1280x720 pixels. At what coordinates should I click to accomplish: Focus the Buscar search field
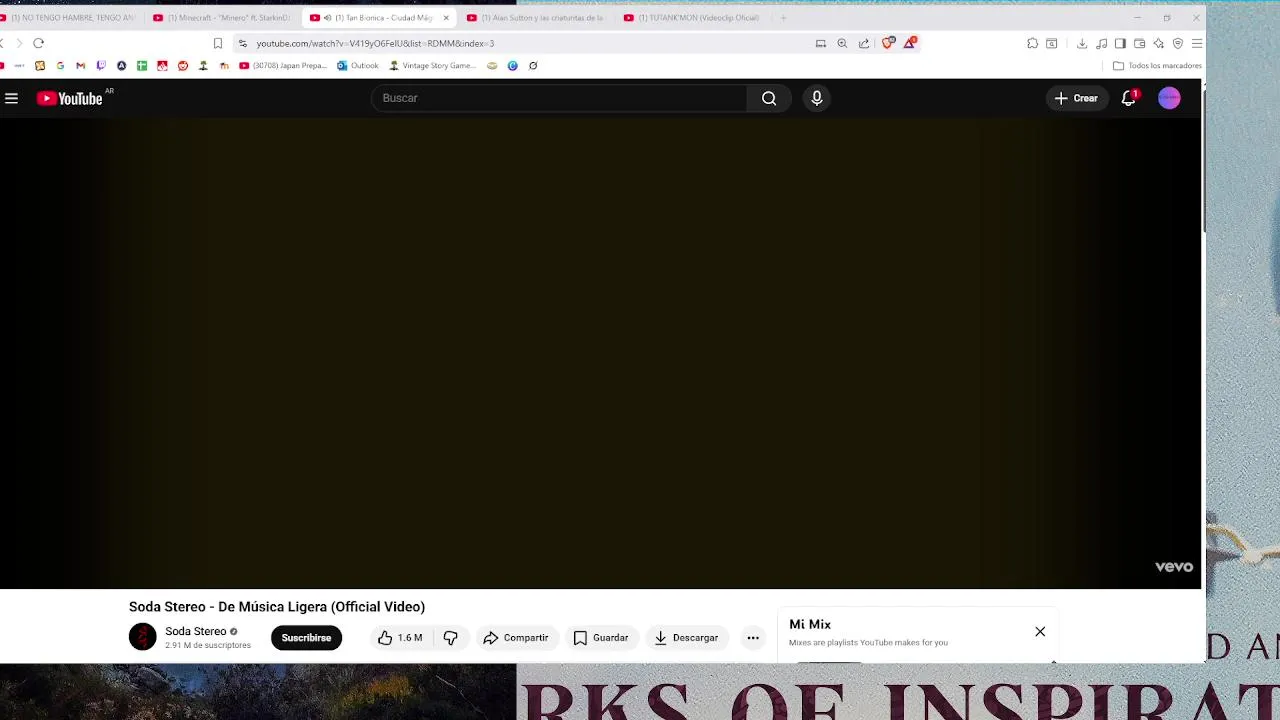coord(559,98)
